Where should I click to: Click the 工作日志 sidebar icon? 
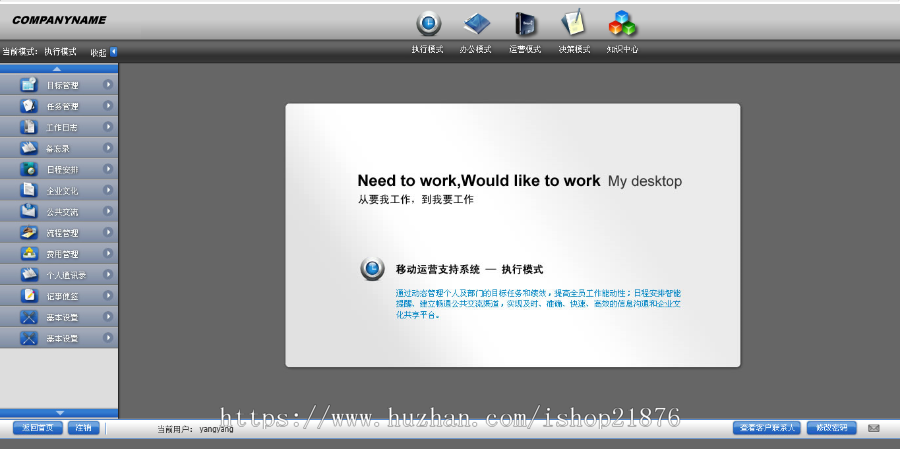pos(29,127)
